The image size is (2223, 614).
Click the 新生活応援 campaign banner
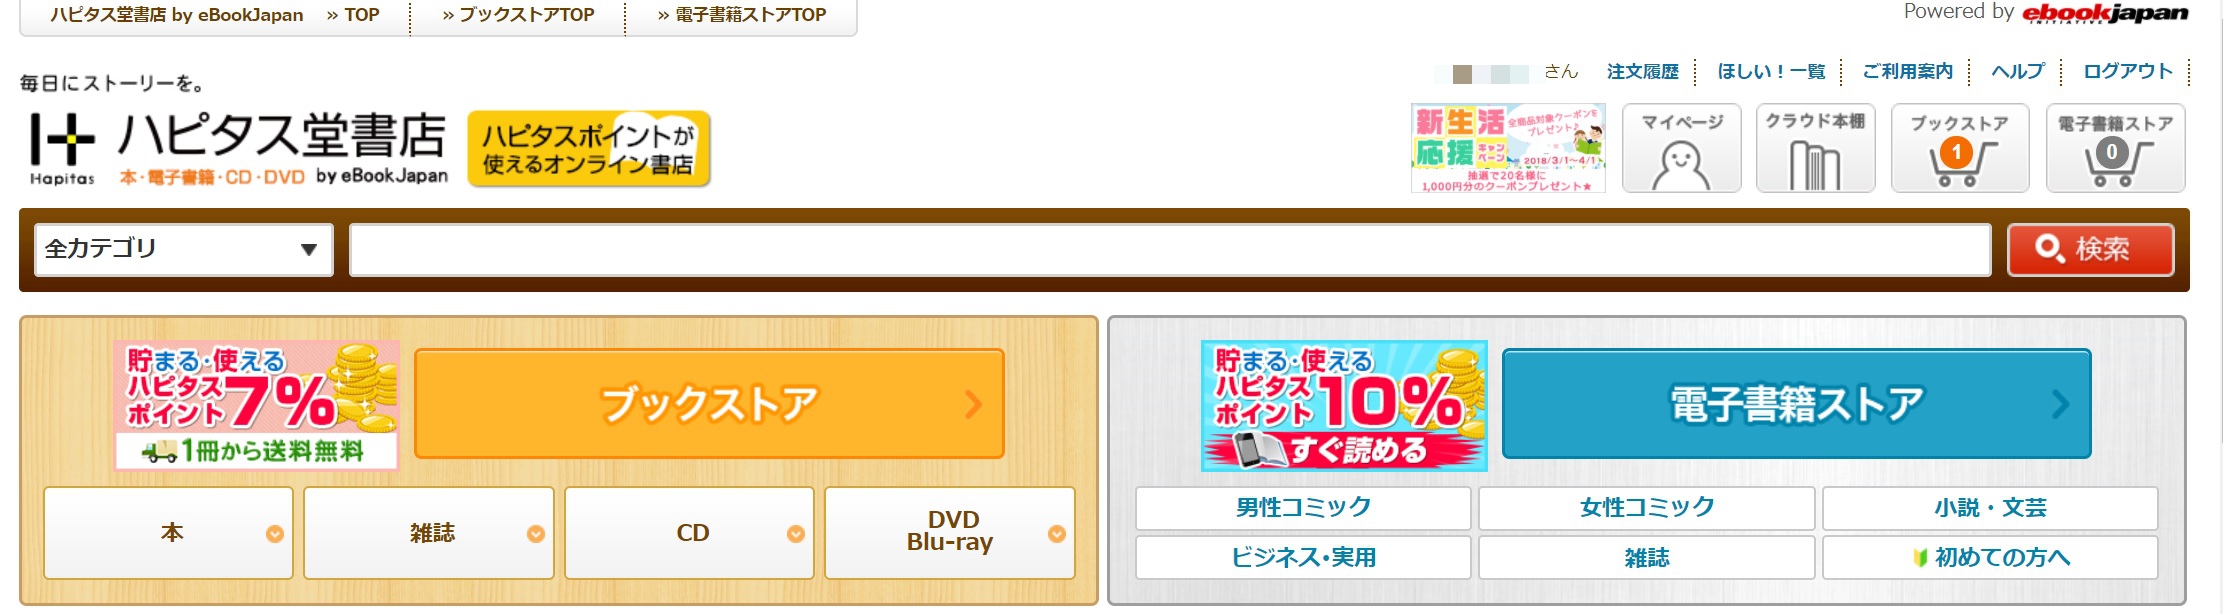pyautogui.click(x=1508, y=148)
